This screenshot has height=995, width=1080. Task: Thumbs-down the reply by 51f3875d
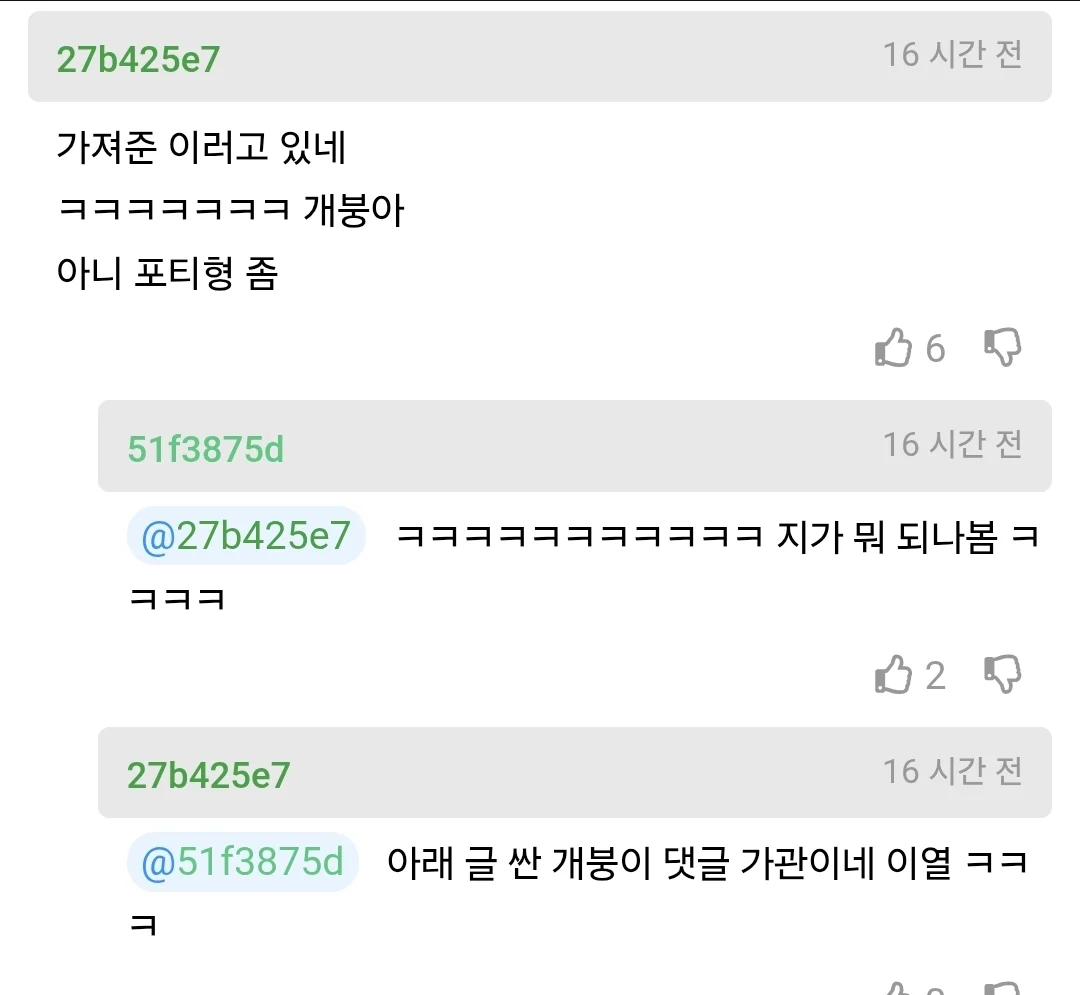1002,675
